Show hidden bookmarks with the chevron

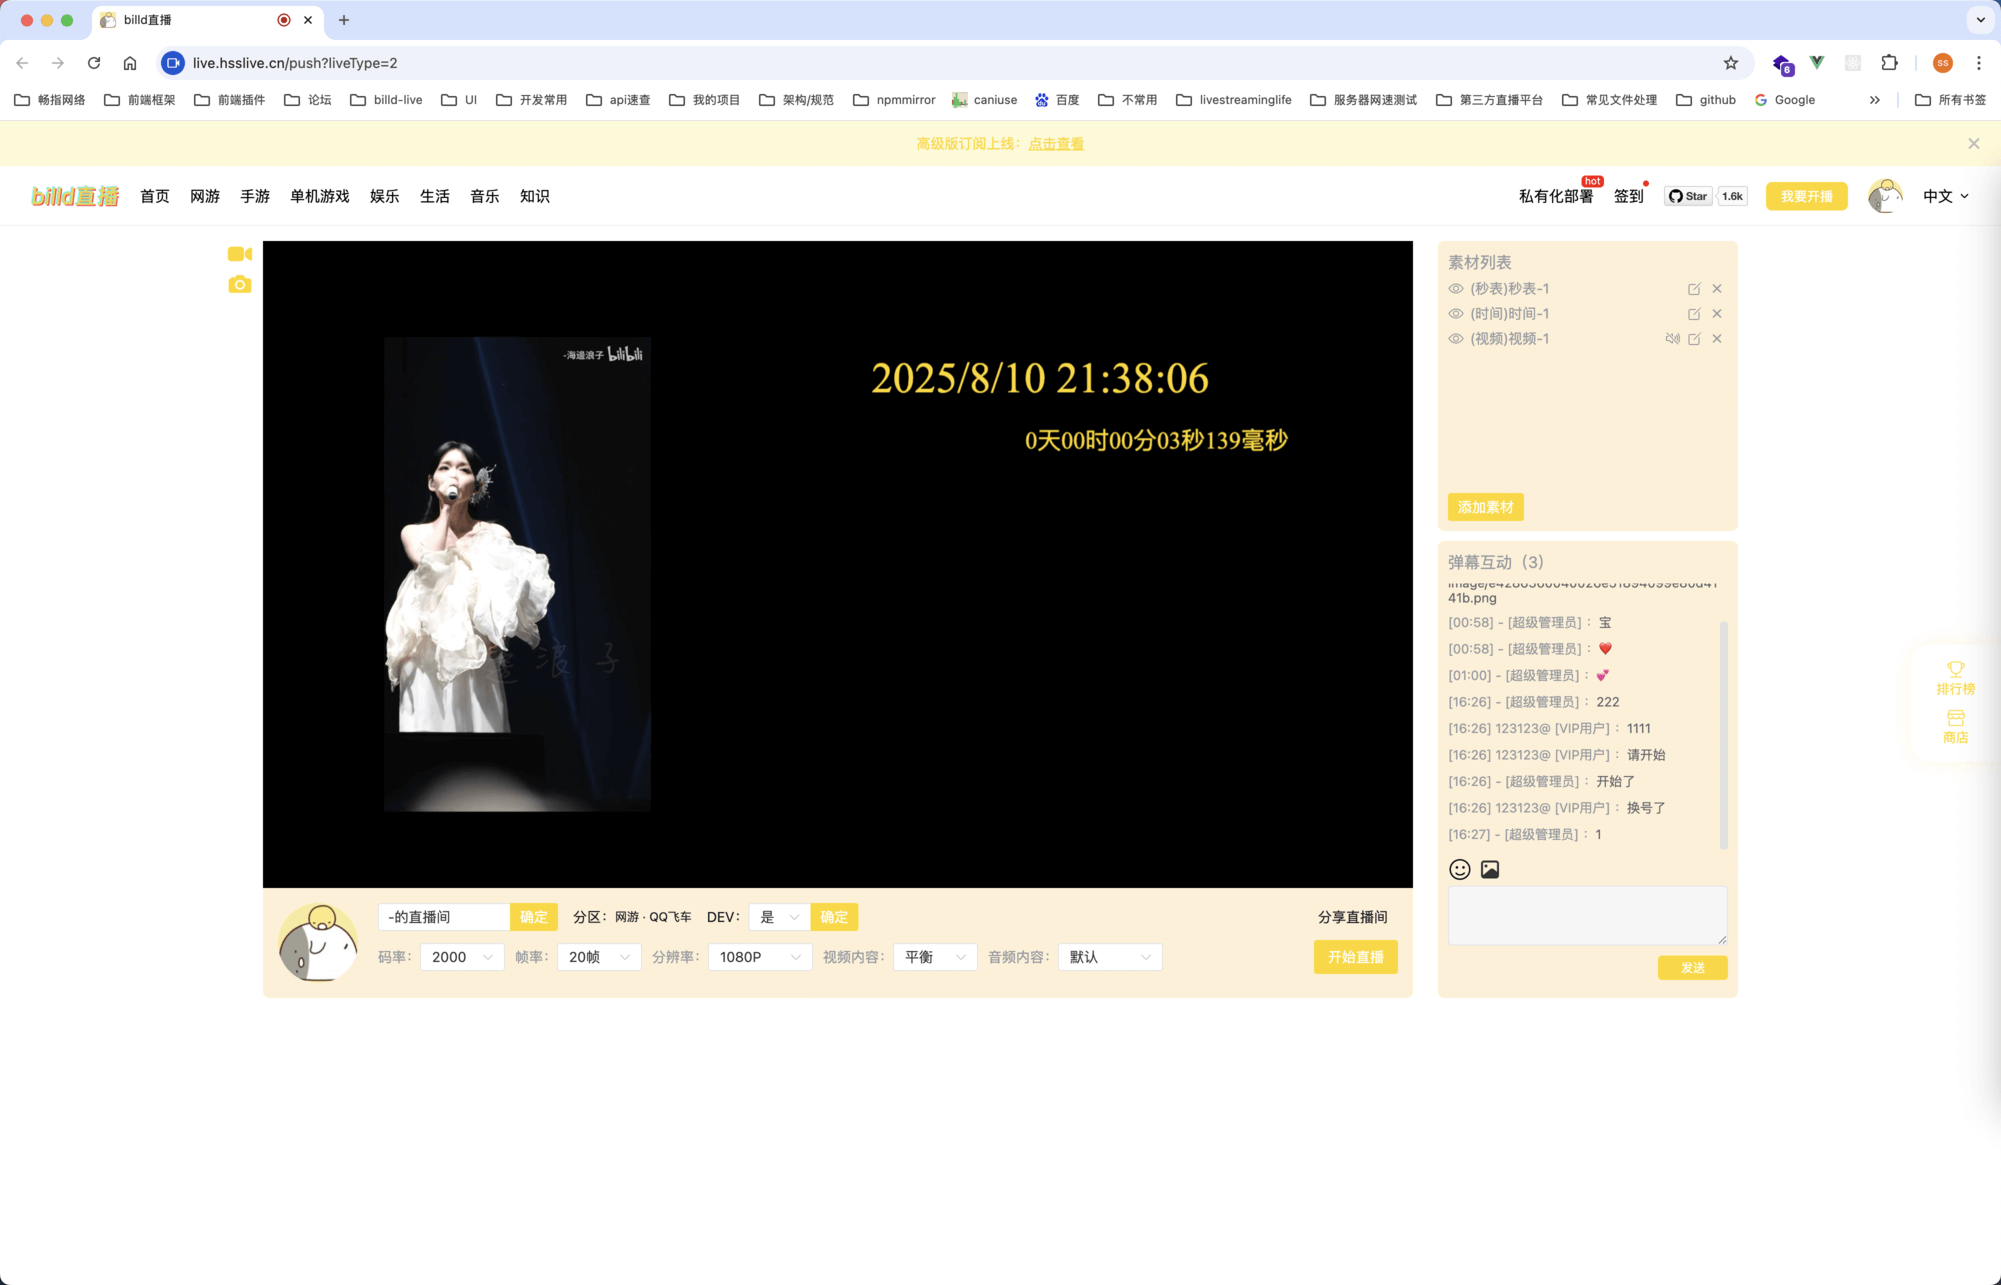click(1875, 100)
